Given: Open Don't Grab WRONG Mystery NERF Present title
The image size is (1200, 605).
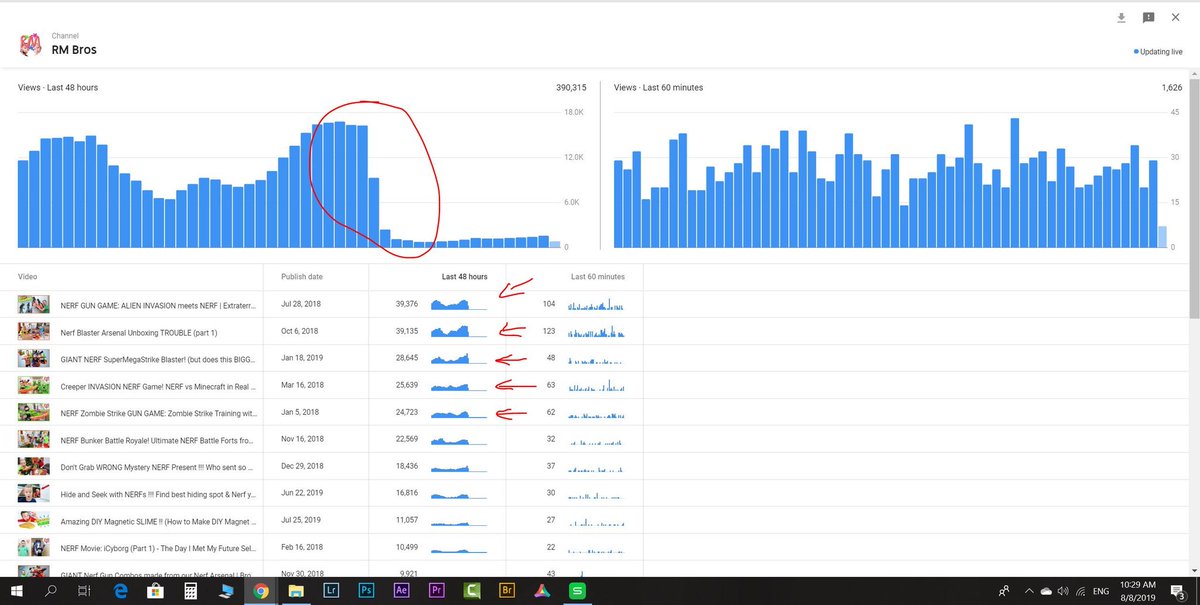Looking at the screenshot, I should point(158,466).
